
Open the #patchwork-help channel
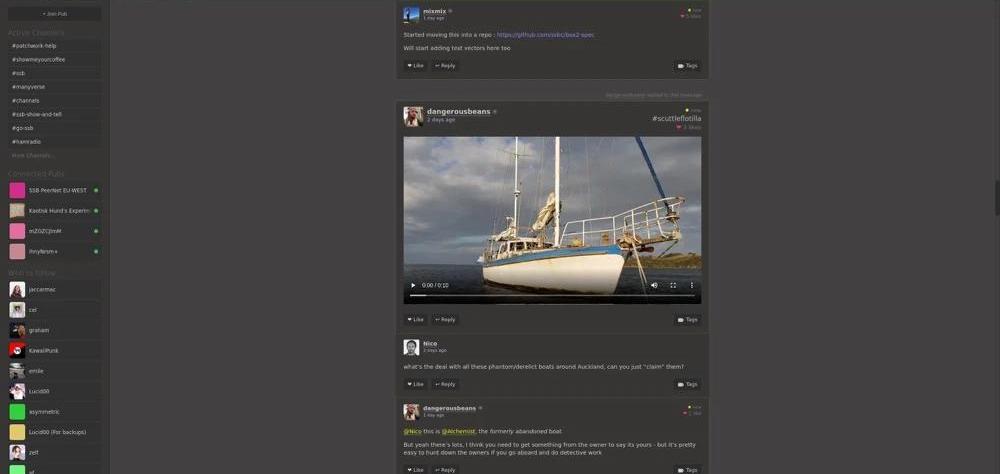coord(34,46)
